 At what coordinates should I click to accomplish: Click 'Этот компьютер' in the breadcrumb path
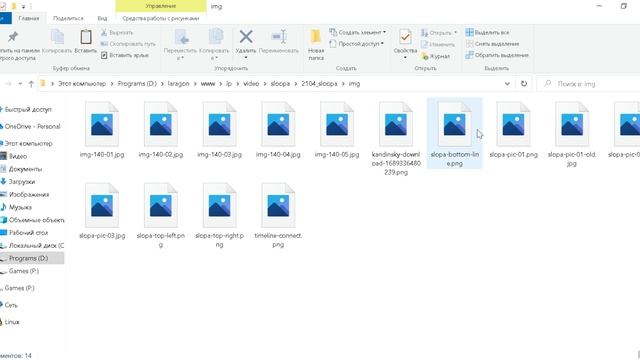point(82,84)
